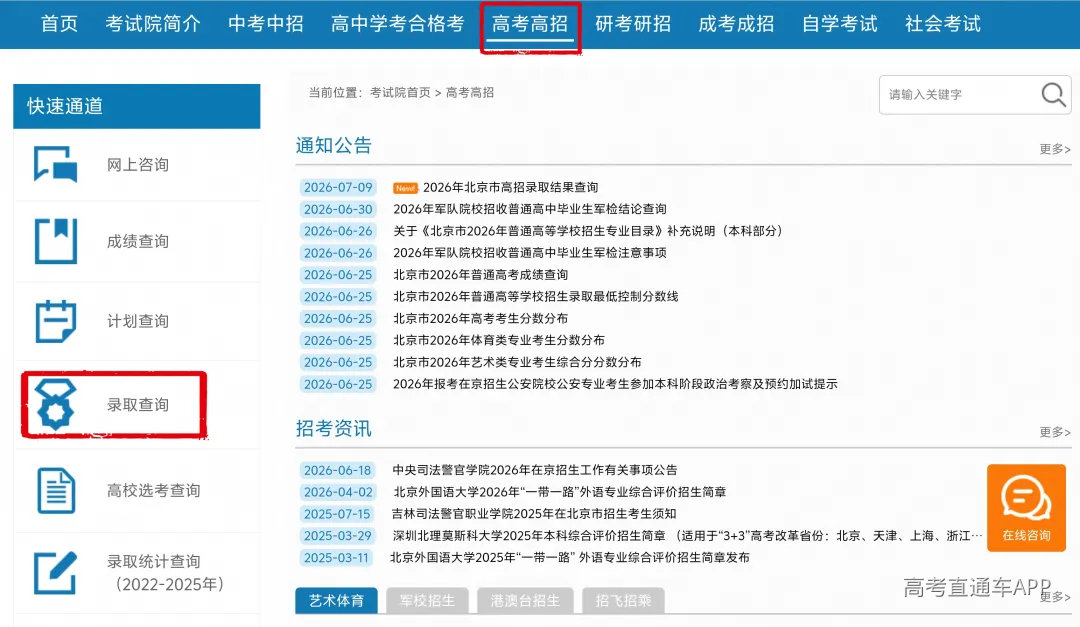Click the 招考资讯 section heading

333,429
